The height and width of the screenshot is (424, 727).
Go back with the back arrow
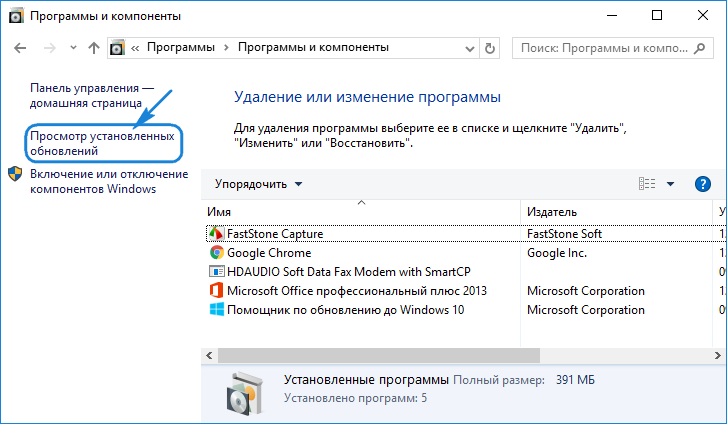(20, 47)
